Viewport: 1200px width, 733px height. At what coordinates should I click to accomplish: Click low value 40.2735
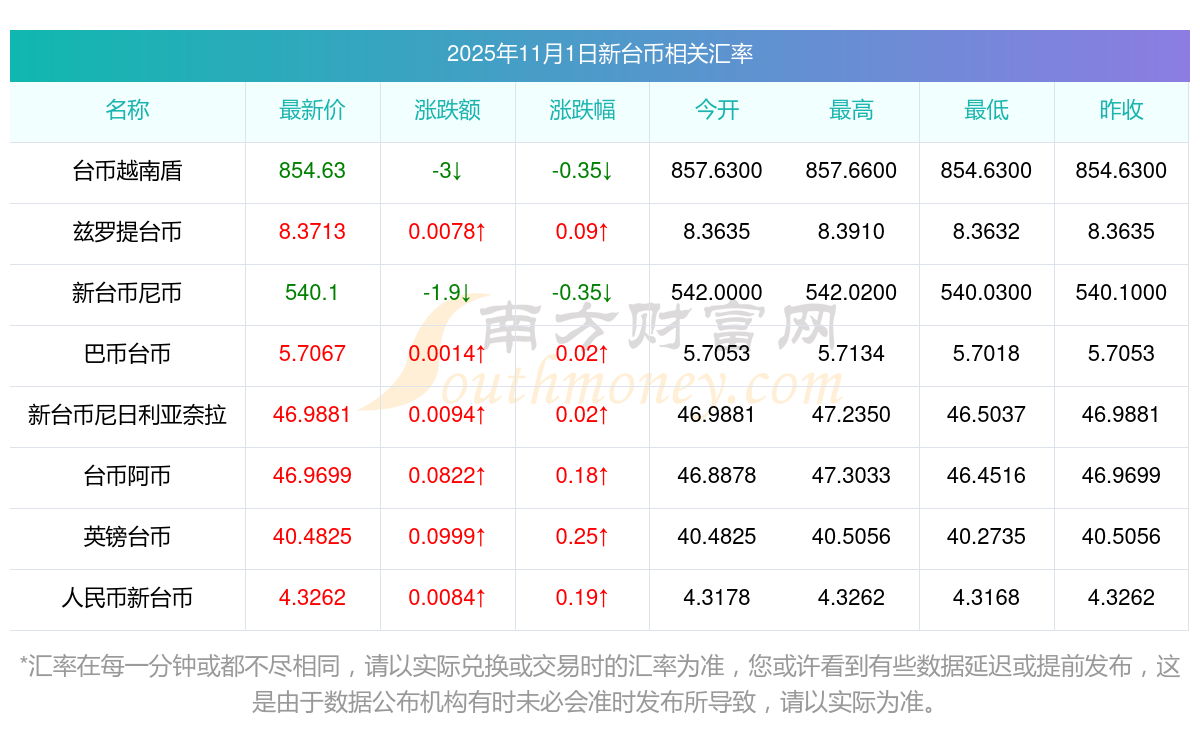[x=986, y=537]
